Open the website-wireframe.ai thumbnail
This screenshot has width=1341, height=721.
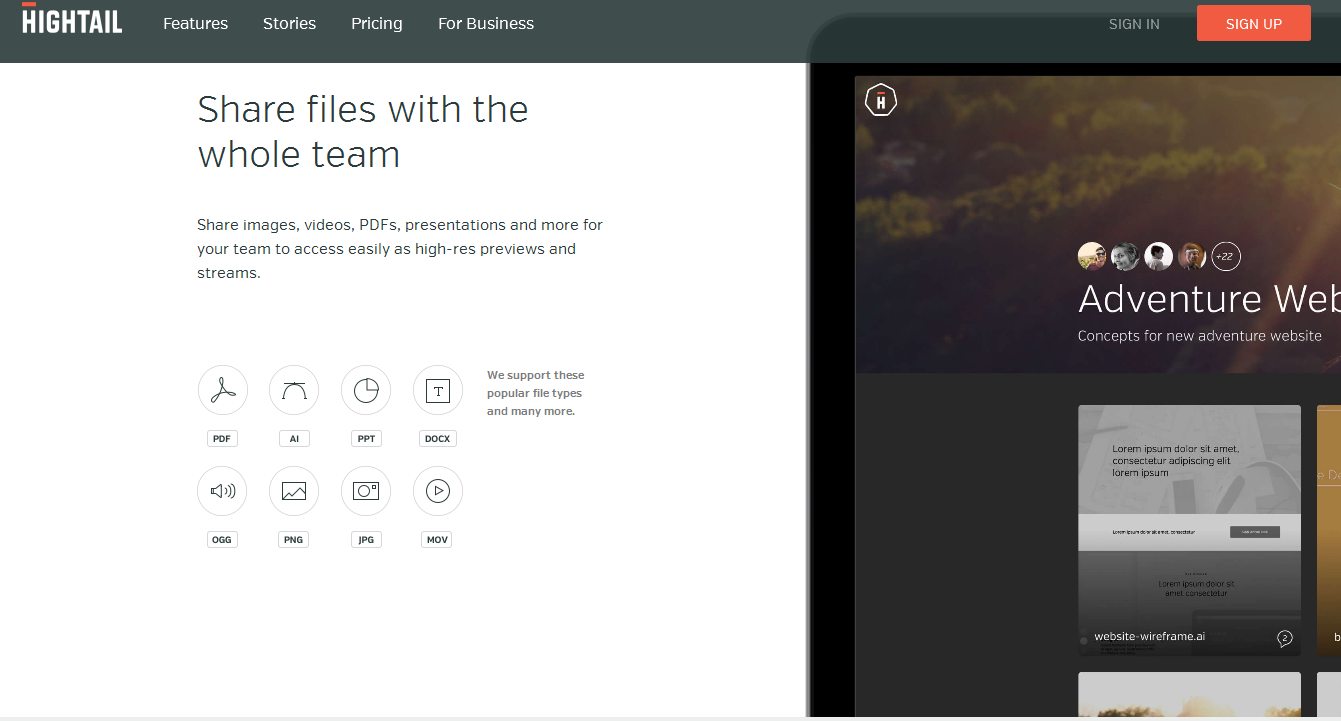coord(1189,520)
